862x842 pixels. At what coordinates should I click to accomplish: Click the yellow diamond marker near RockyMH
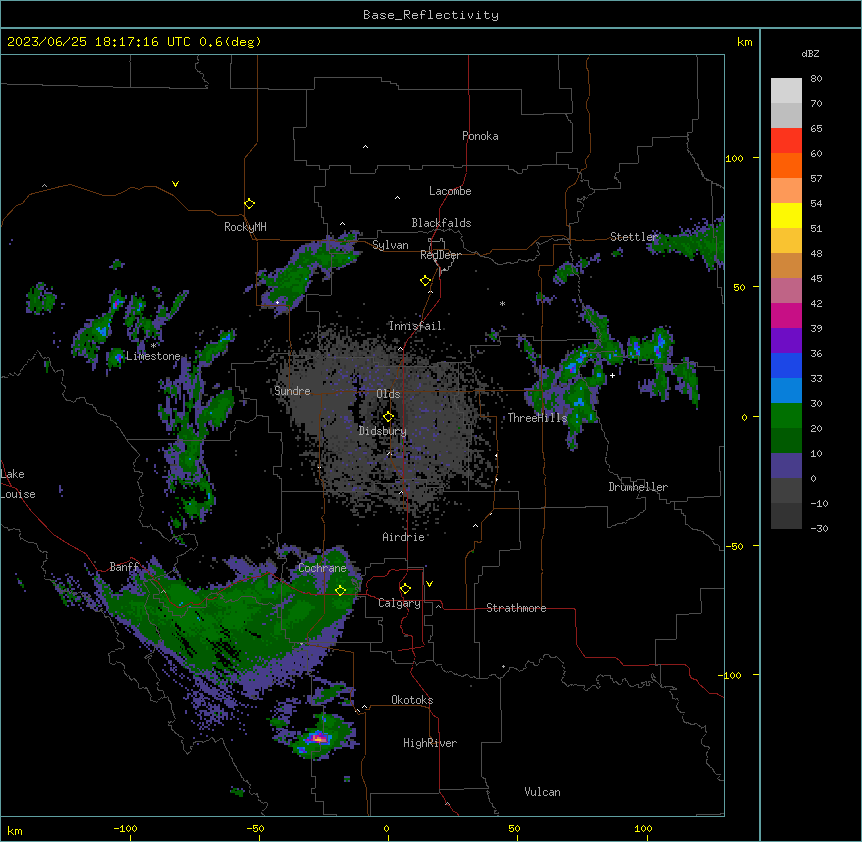[x=249, y=204]
